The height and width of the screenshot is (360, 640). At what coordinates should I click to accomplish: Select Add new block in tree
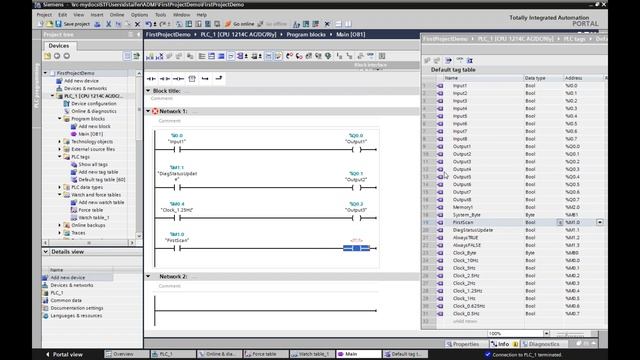[94, 127]
